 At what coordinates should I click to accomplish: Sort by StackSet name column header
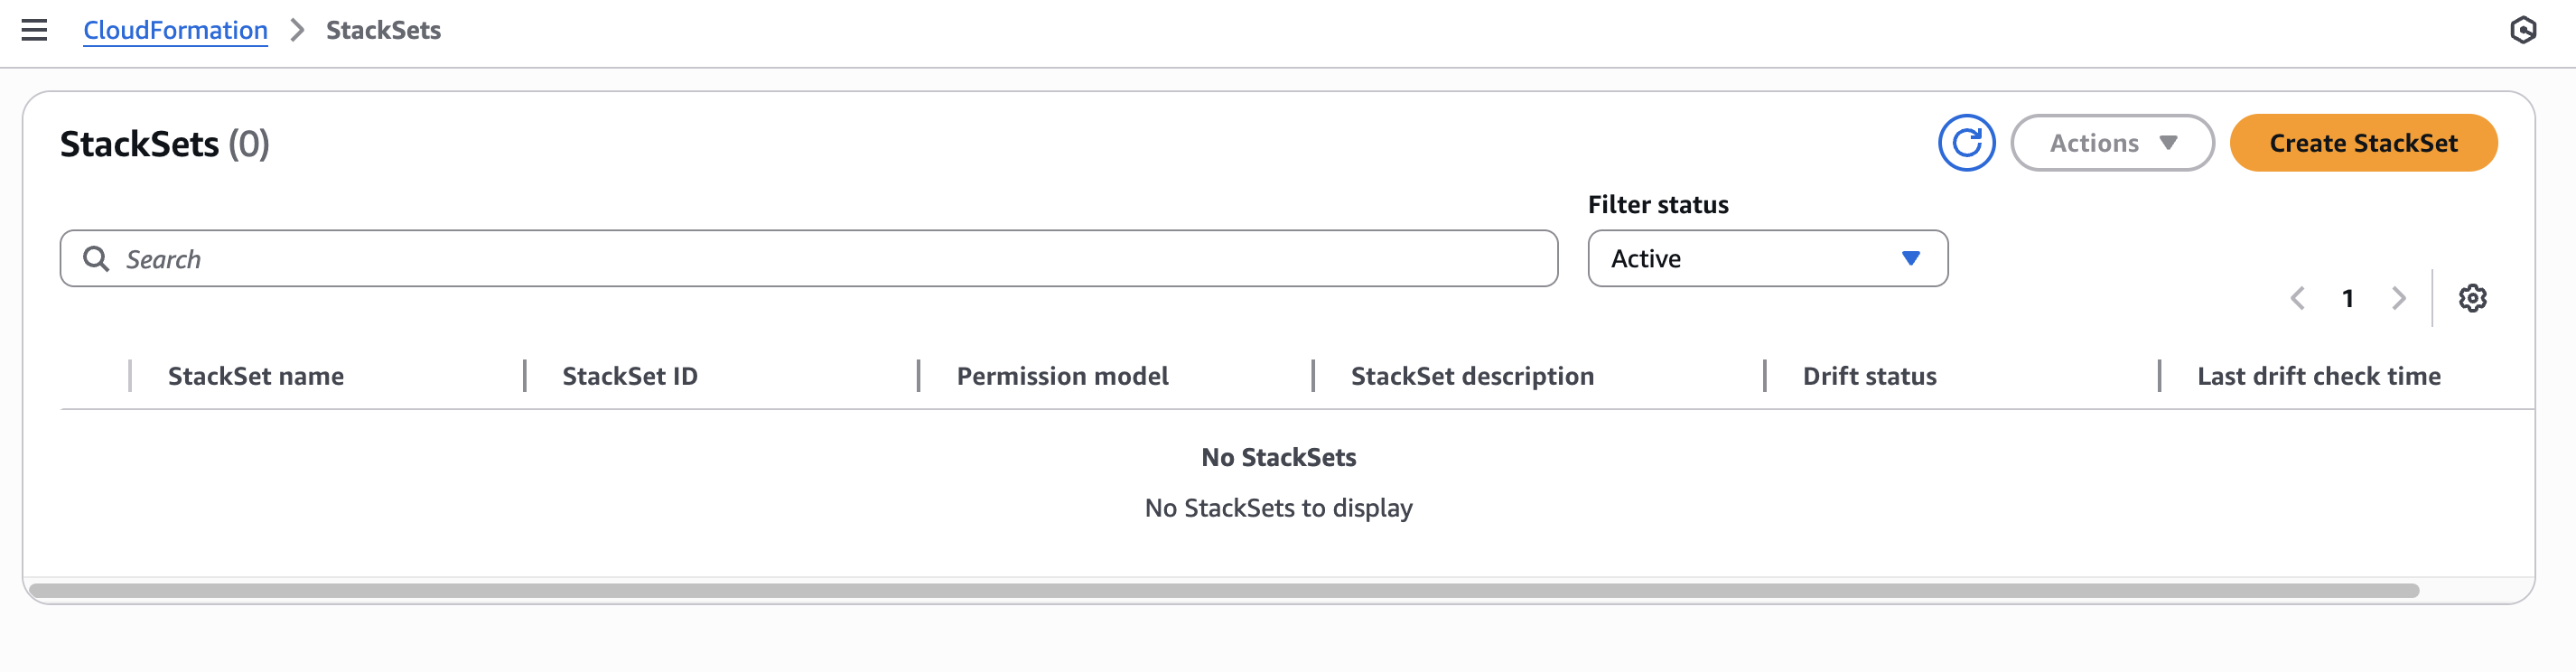(256, 376)
